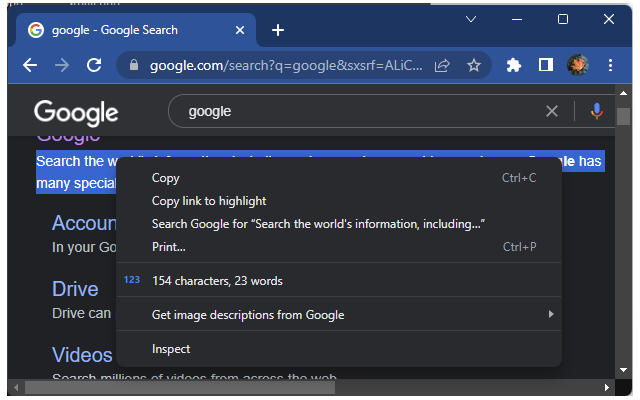Choose Print from context menu
This screenshot has width=640, height=400.
339,247
